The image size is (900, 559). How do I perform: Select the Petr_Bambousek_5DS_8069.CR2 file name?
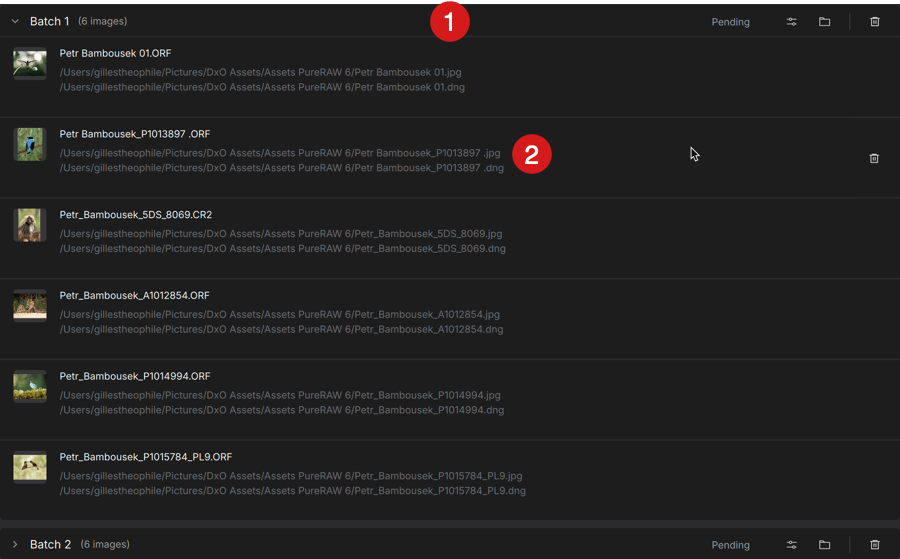pyautogui.click(x=135, y=215)
